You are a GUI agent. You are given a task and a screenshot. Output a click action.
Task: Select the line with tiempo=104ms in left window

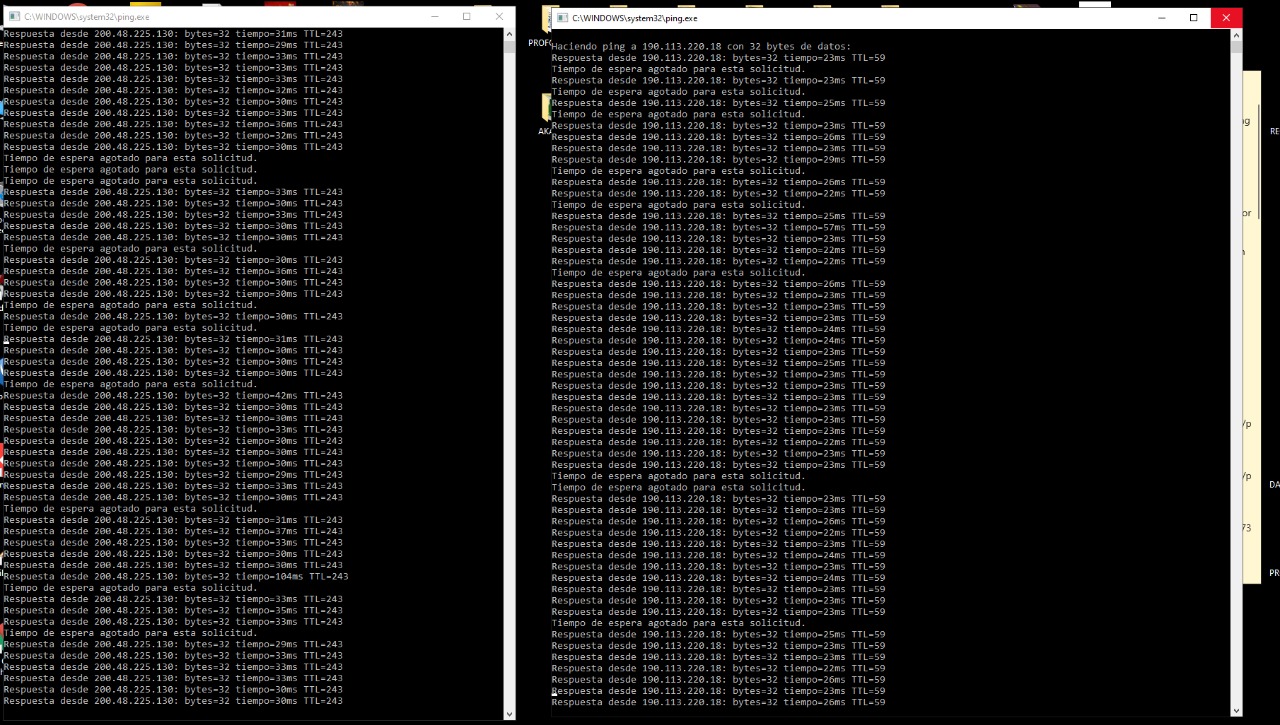point(176,576)
